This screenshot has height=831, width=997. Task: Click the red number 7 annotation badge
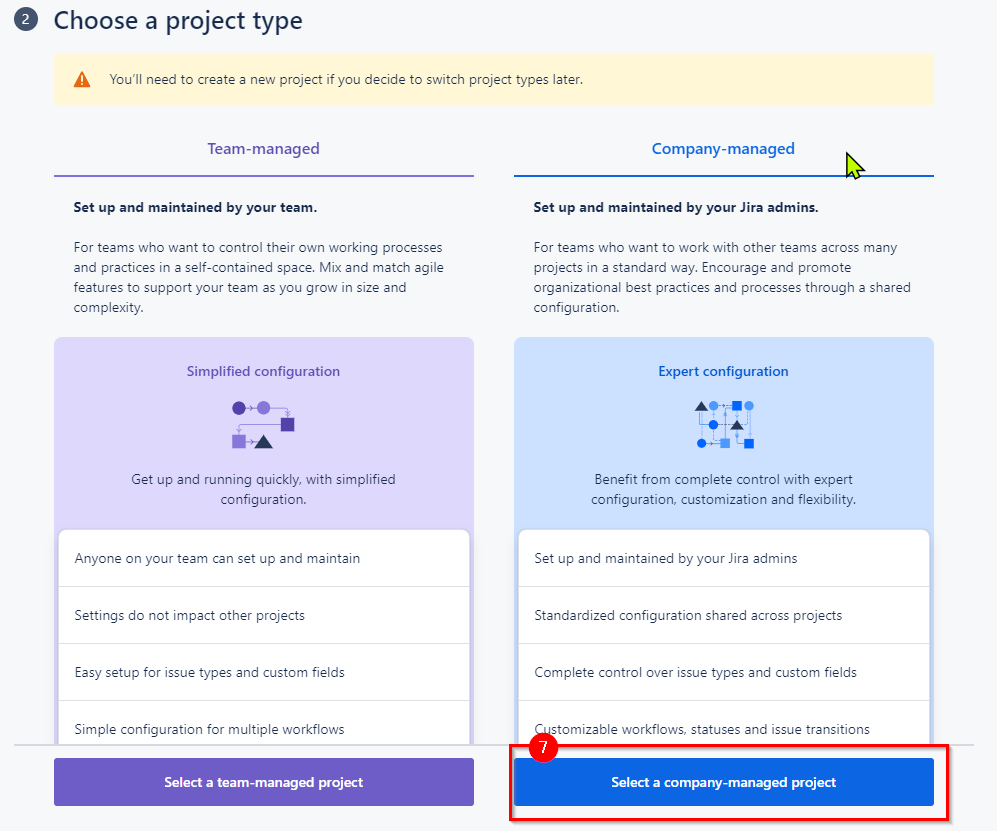(x=543, y=747)
